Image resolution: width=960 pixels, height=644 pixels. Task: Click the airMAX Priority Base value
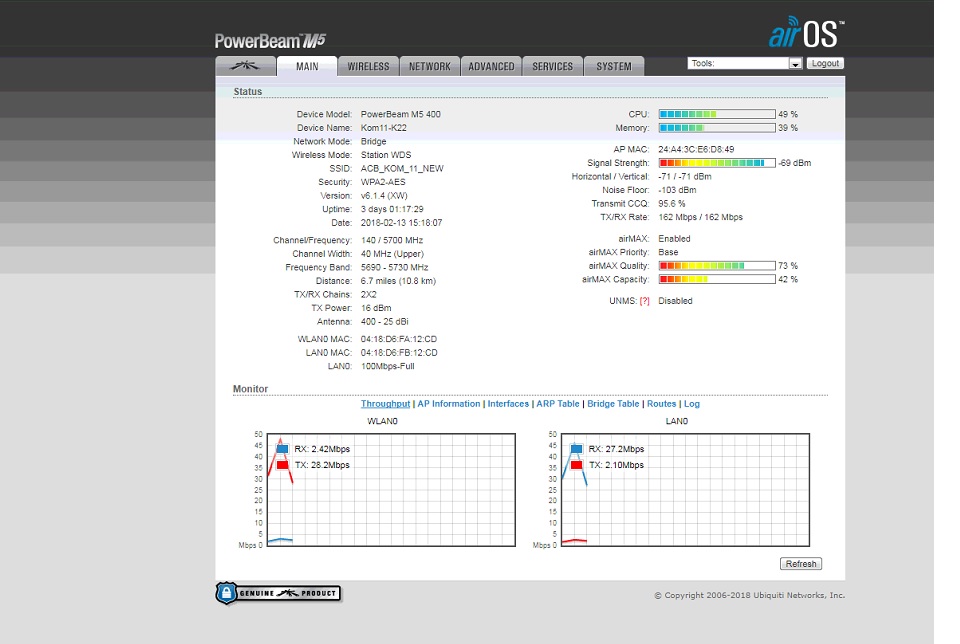click(668, 252)
